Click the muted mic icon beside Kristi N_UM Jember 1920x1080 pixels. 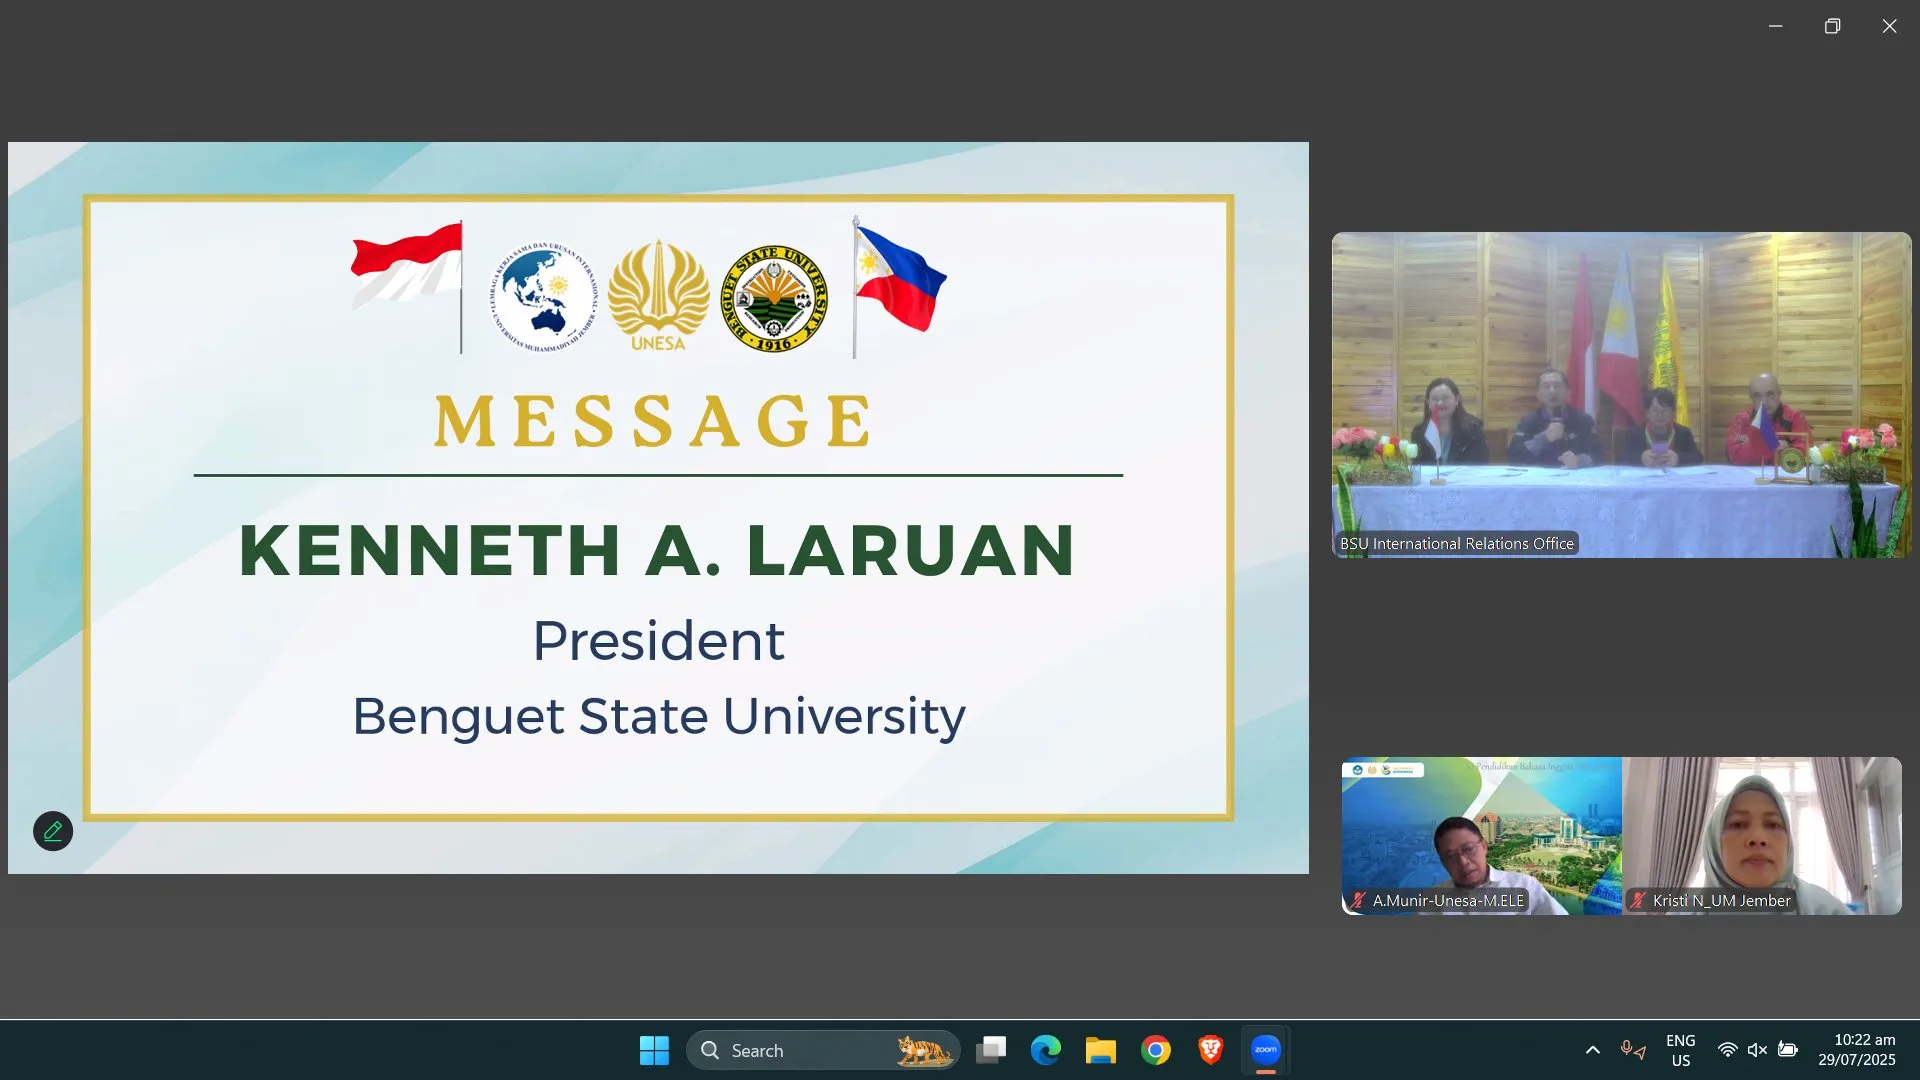[x=1638, y=900]
